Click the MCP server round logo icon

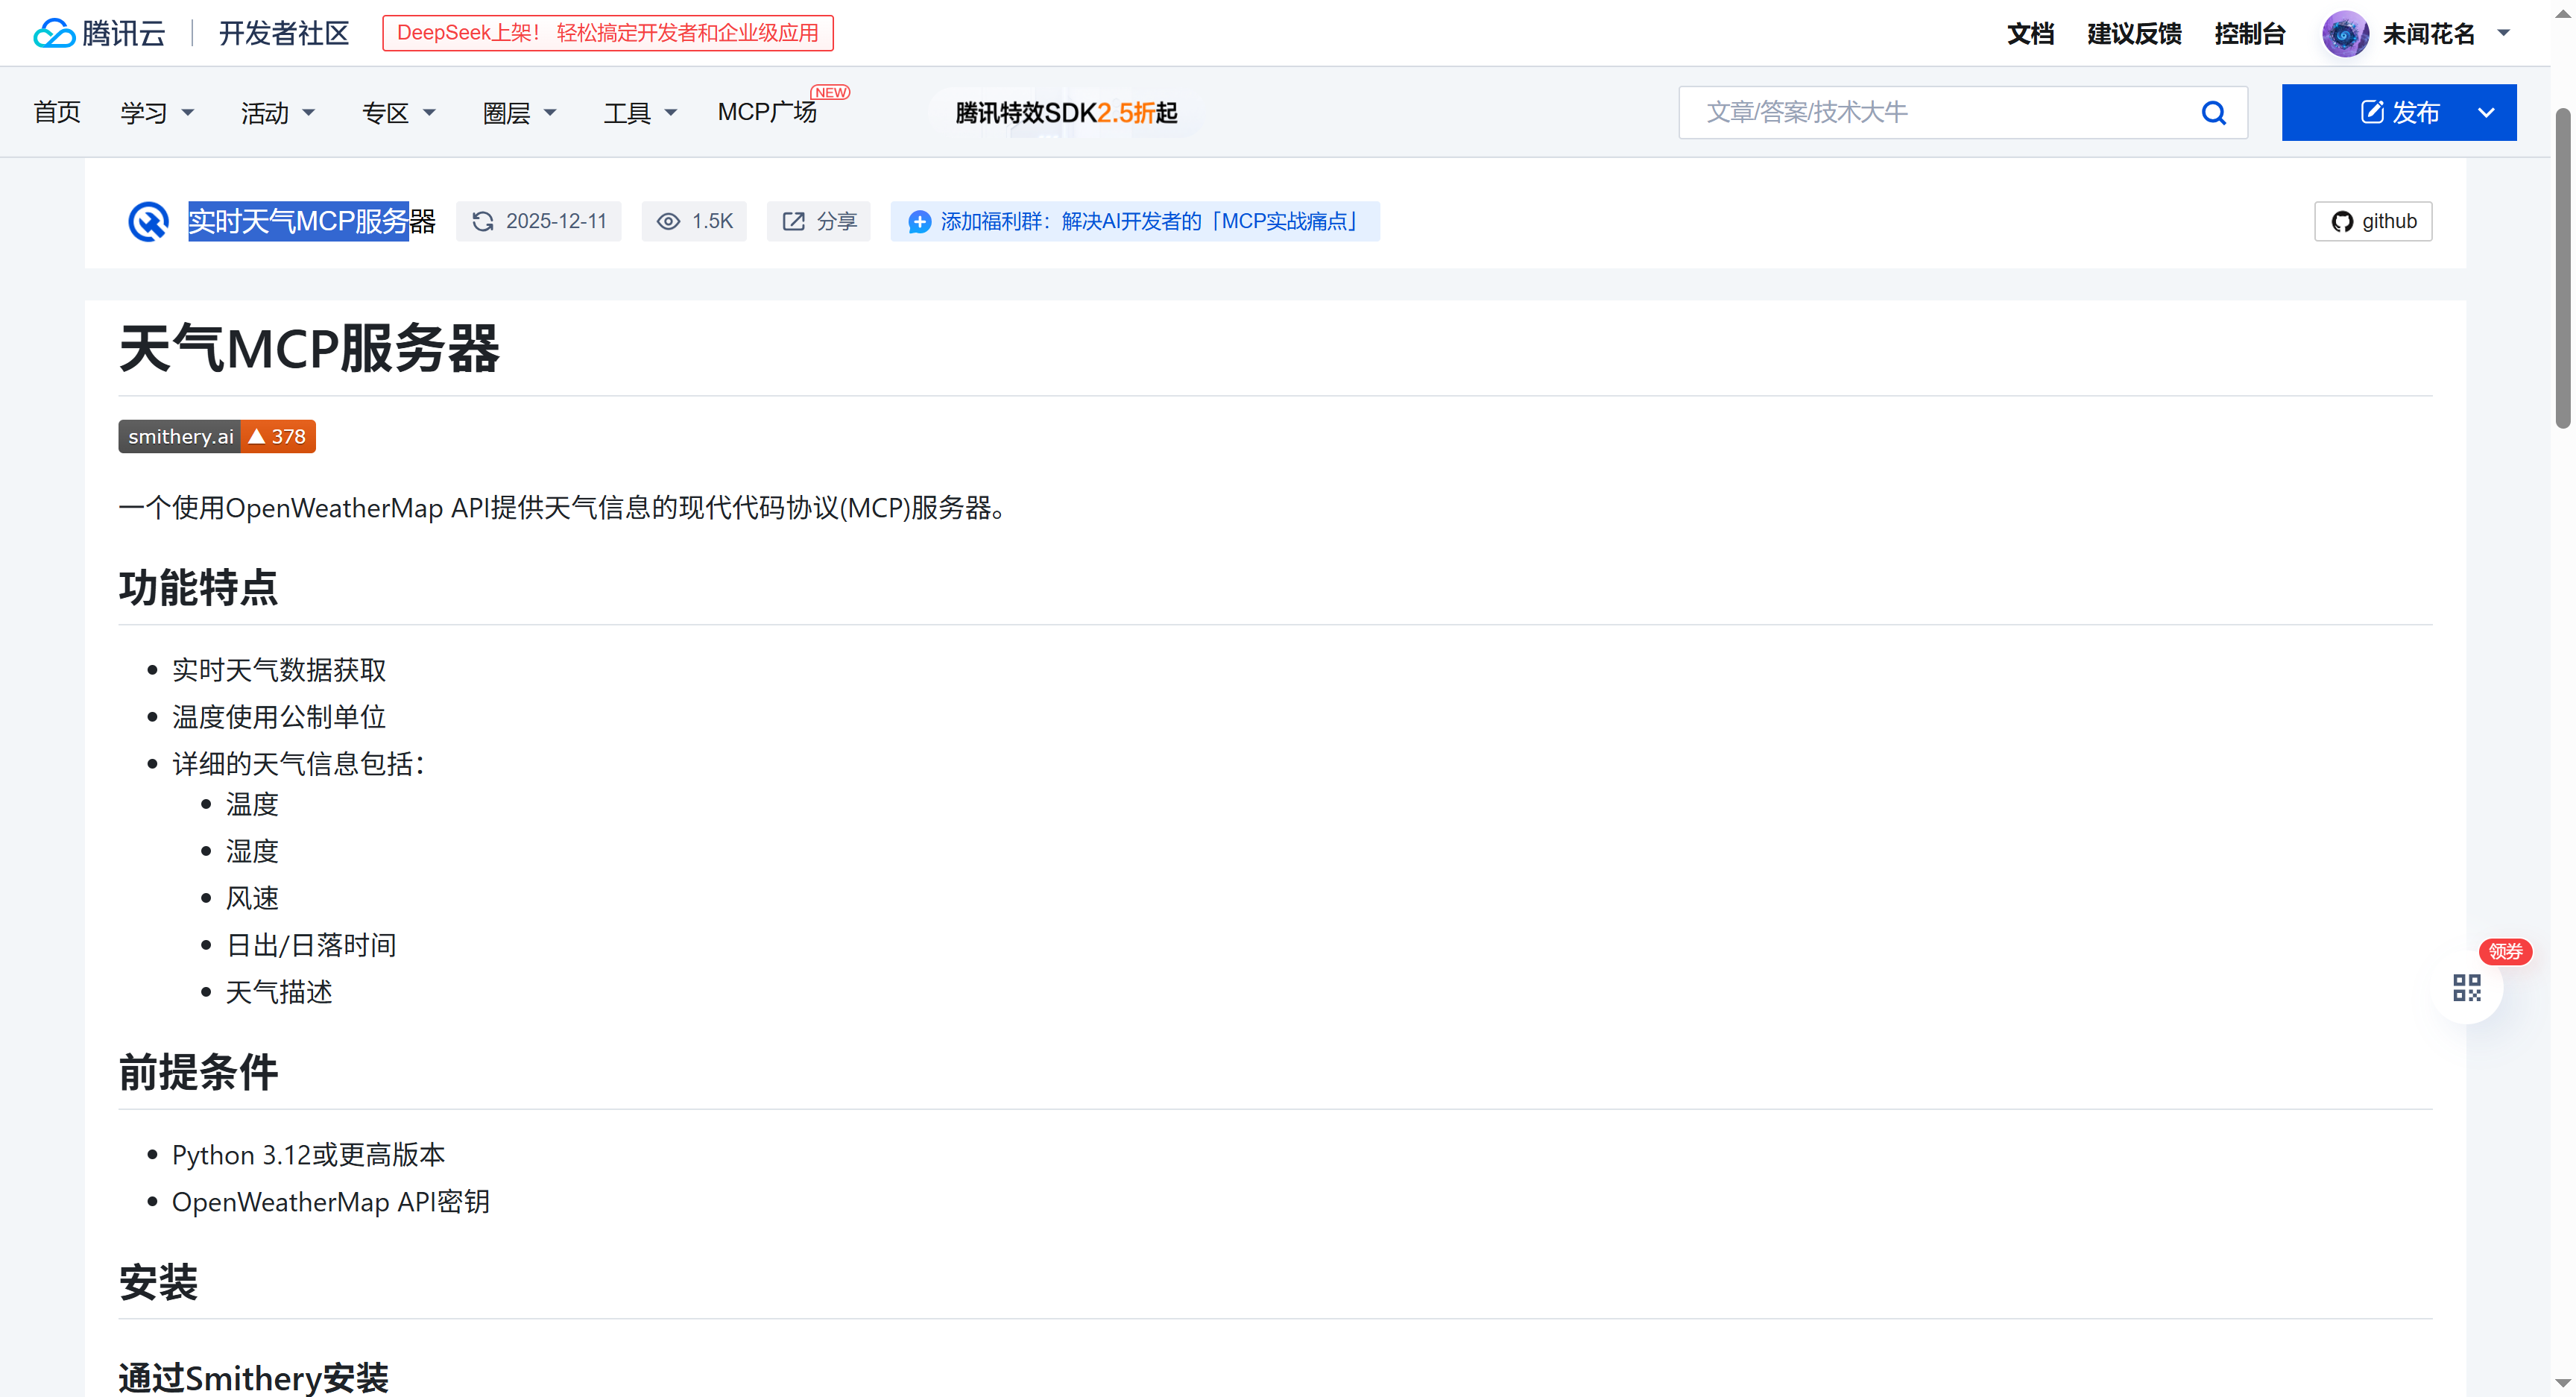click(148, 221)
